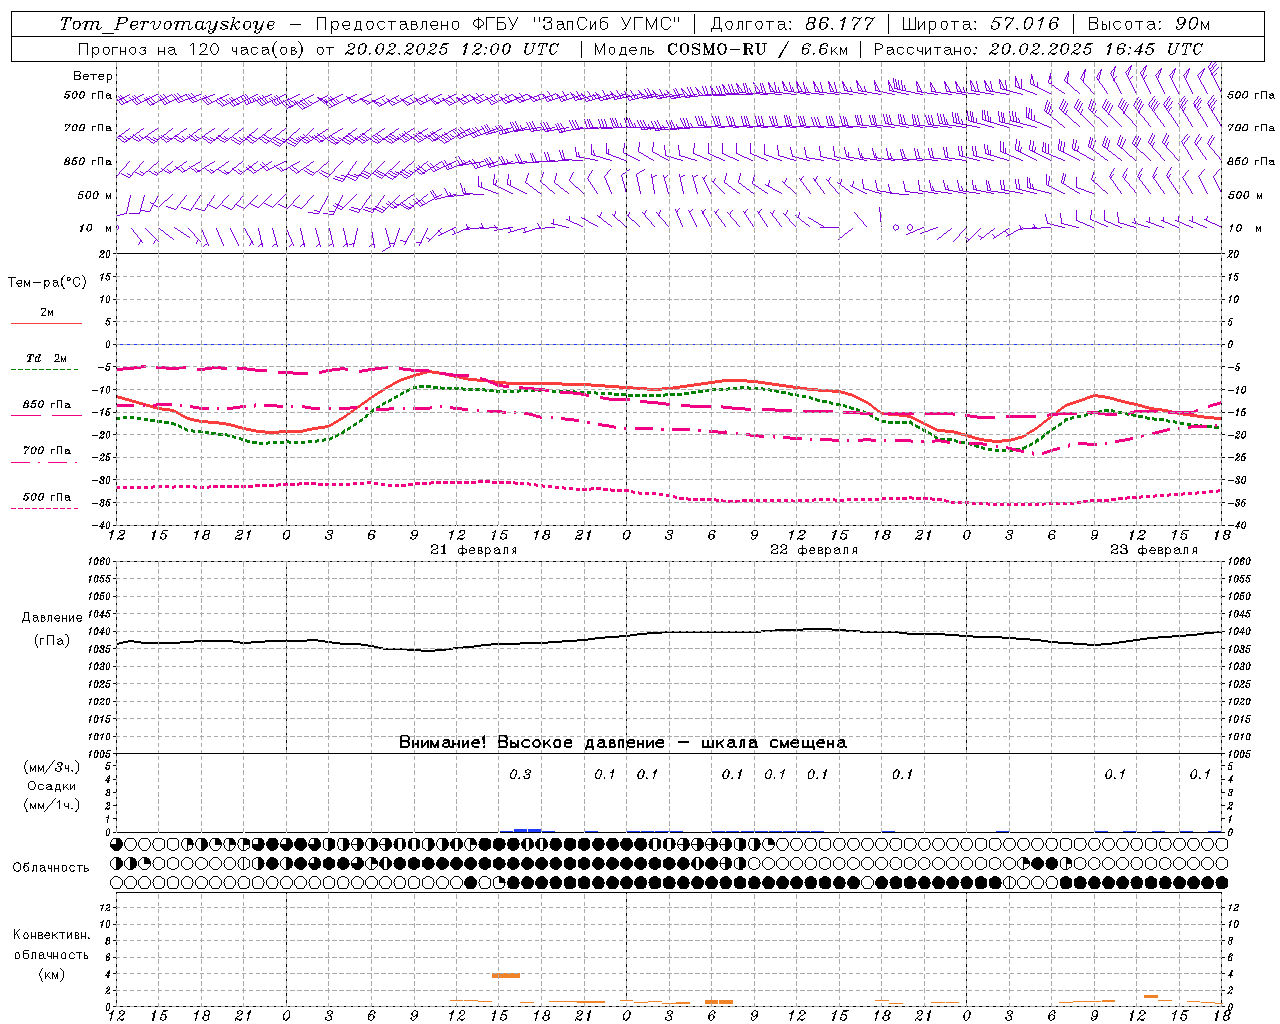Viewport: 1280px width, 1024px height.
Task: Click the 'Осадки' precipitation label
Action: 52,786
